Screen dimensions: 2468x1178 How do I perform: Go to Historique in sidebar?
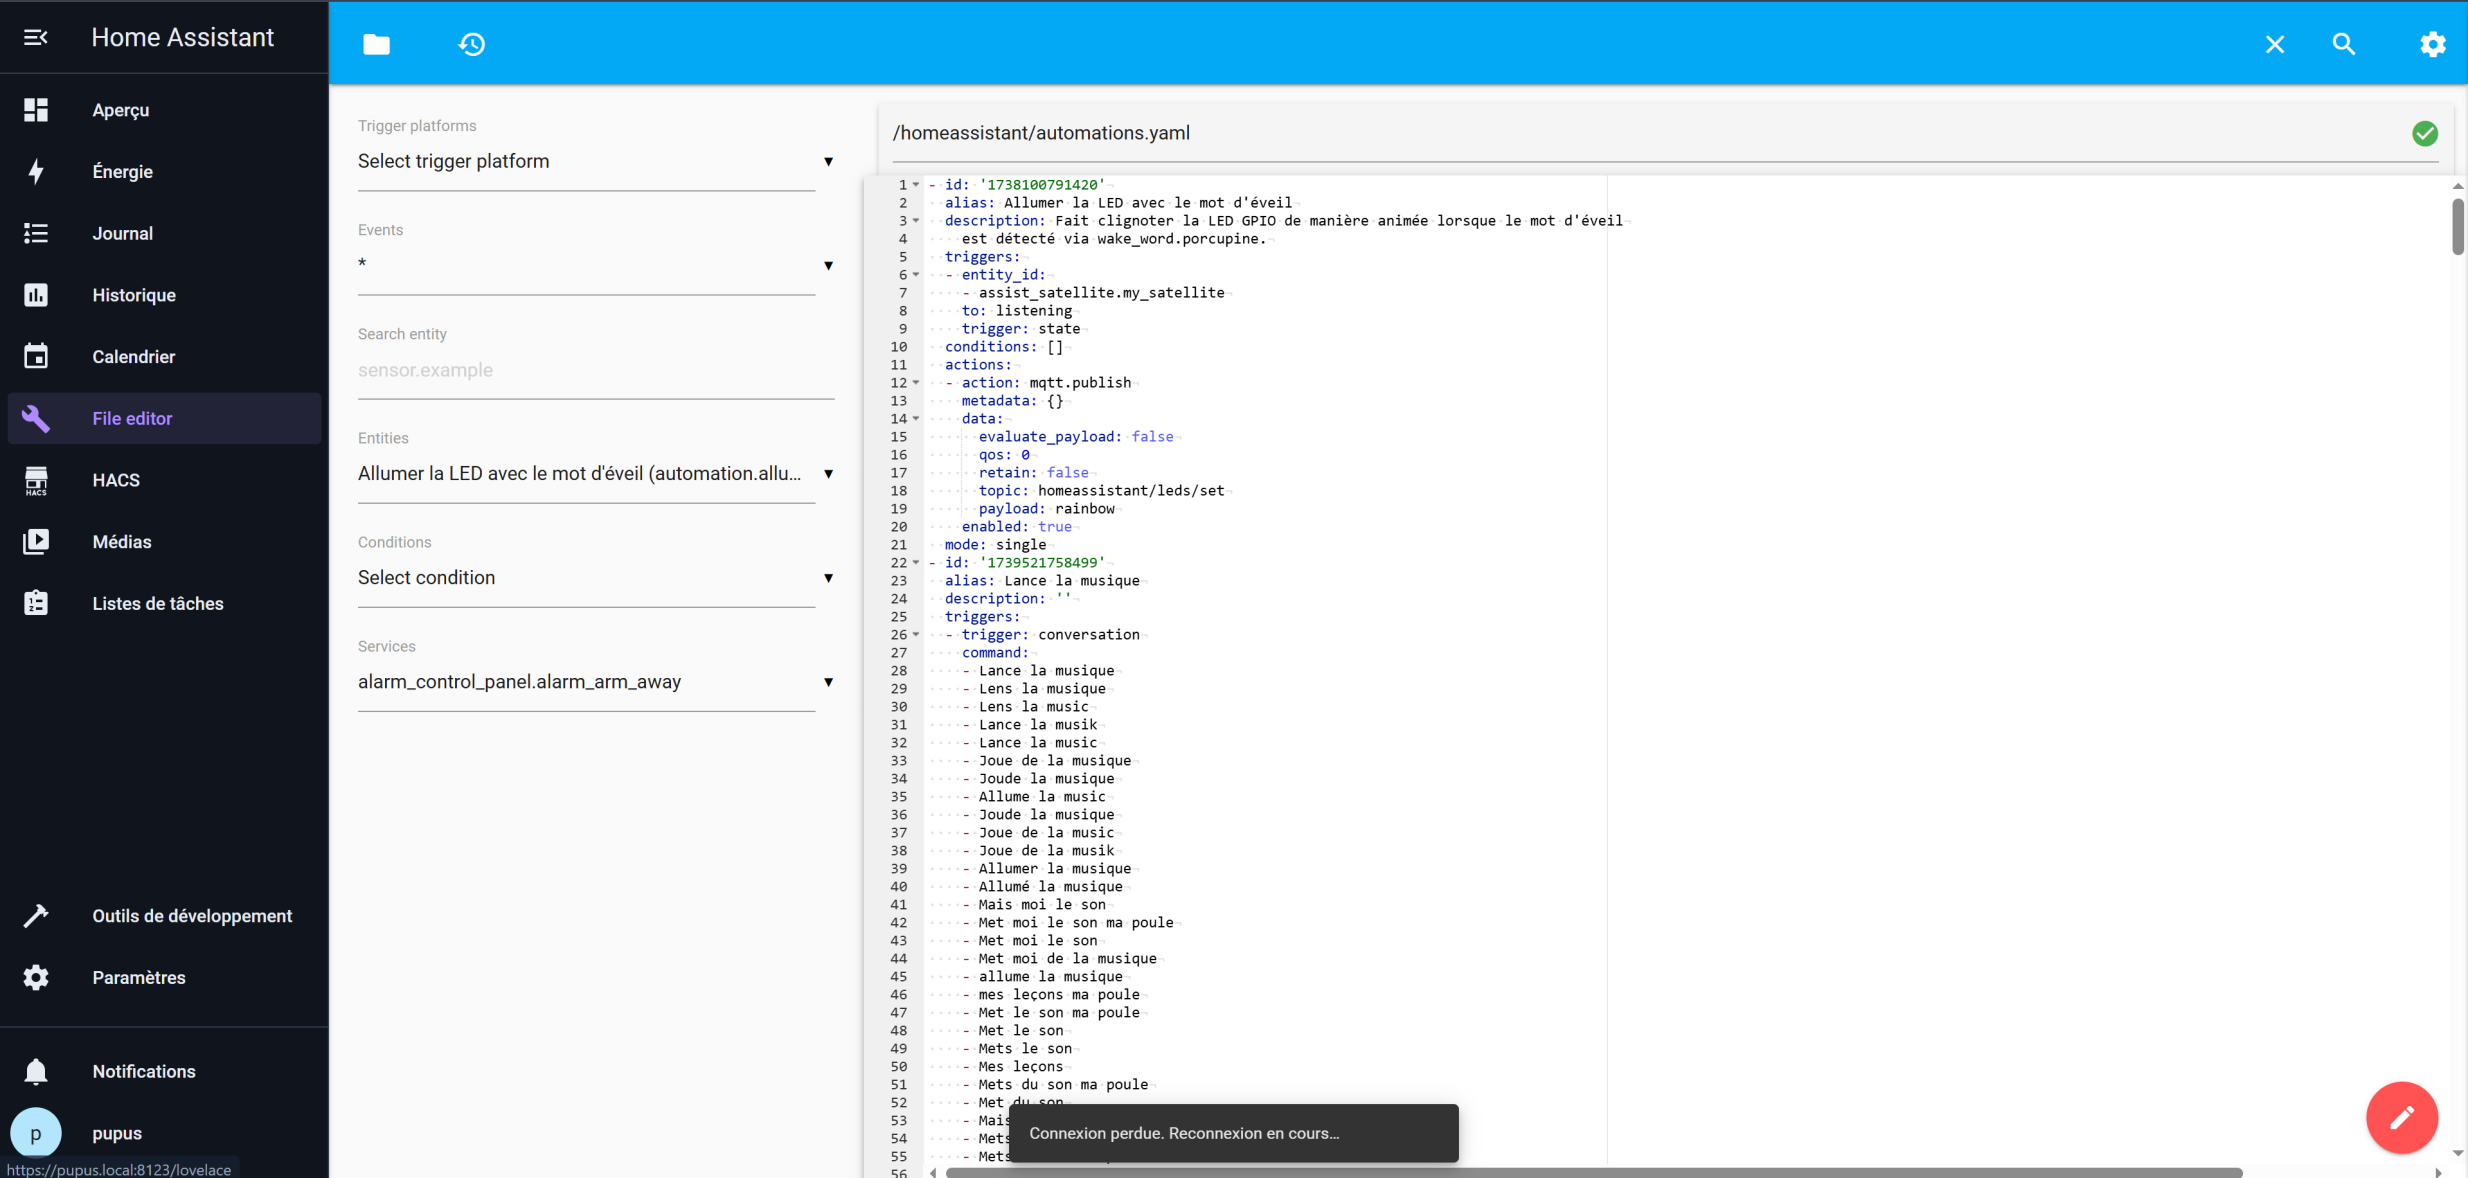tap(134, 295)
